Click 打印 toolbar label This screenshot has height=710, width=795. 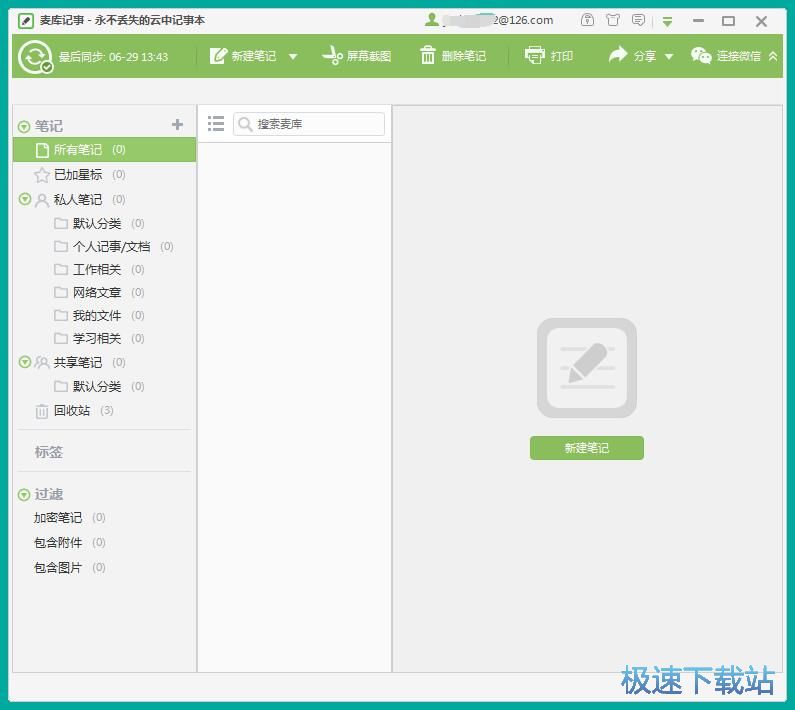click(x=562, y=56)
